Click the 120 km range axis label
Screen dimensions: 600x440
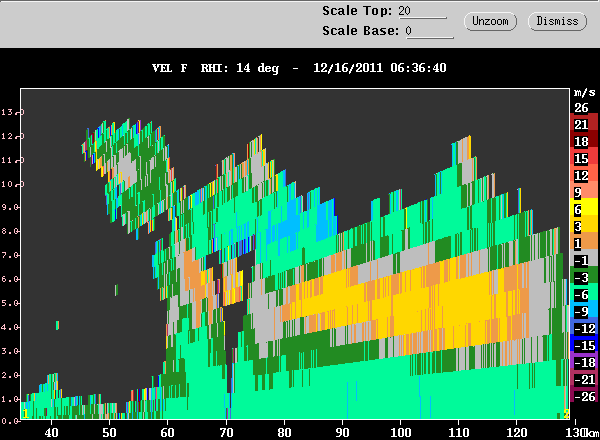click(x=517, y=432)
